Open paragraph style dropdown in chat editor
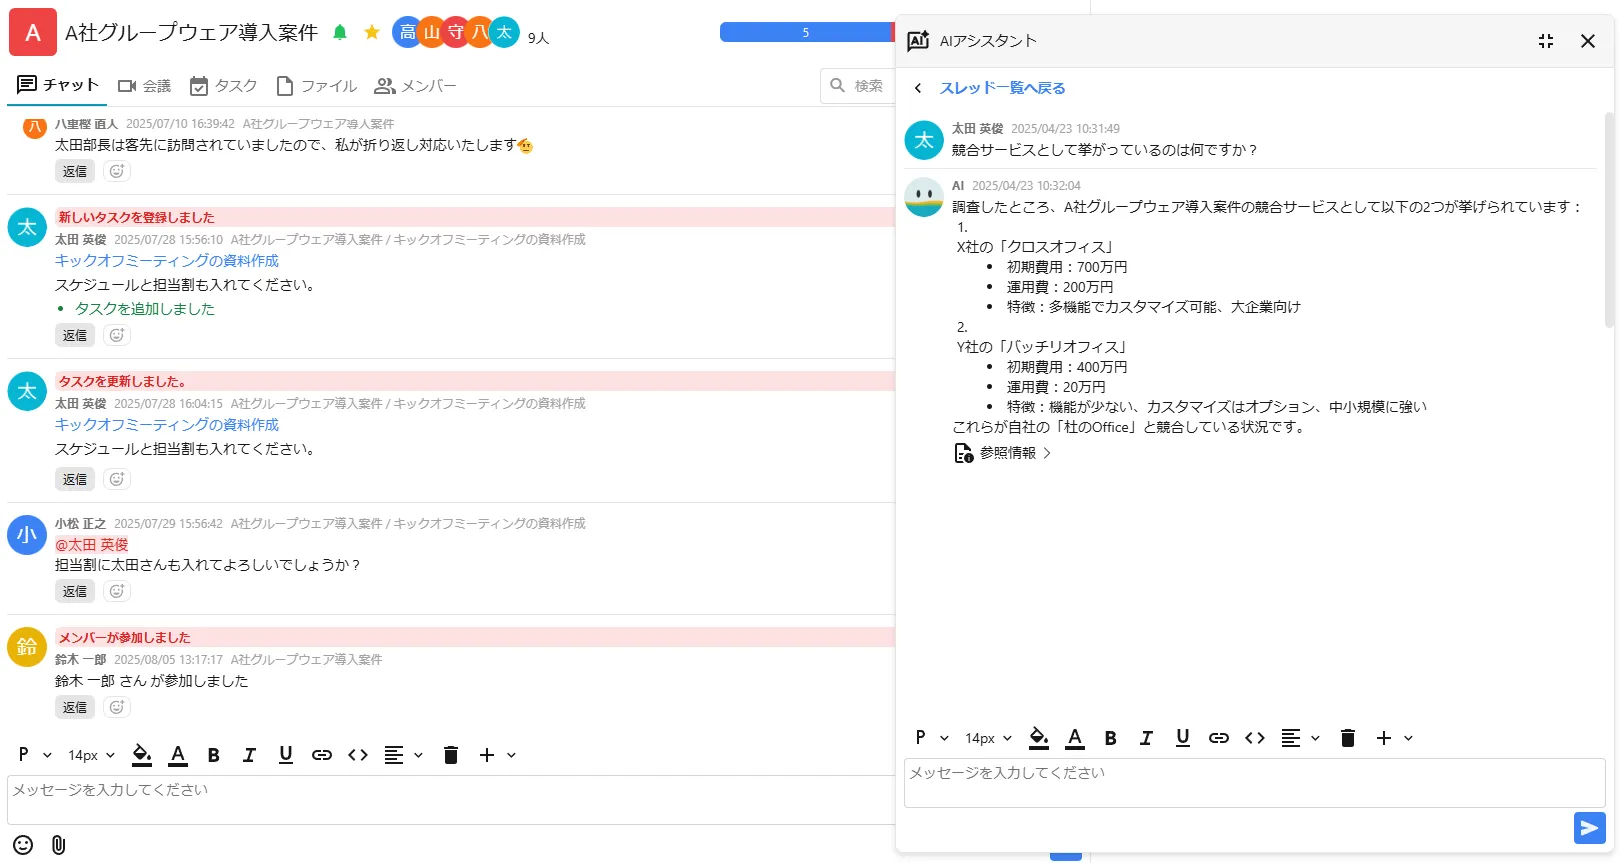The image size is (1621, 863). coord(34,755)
